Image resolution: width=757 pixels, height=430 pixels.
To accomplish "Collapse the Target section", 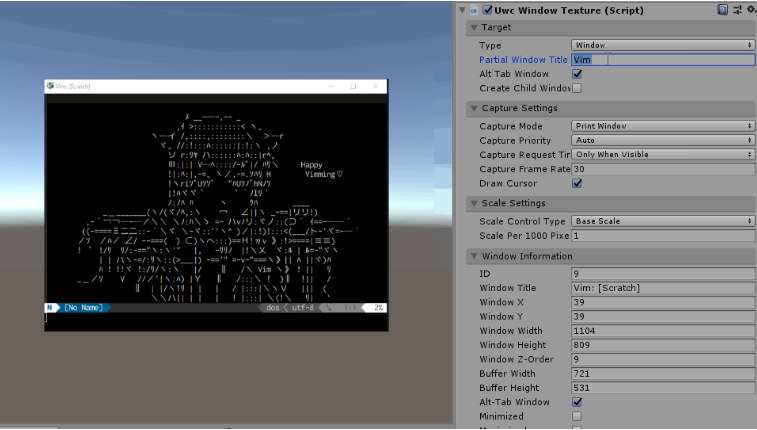I will 474,28.
